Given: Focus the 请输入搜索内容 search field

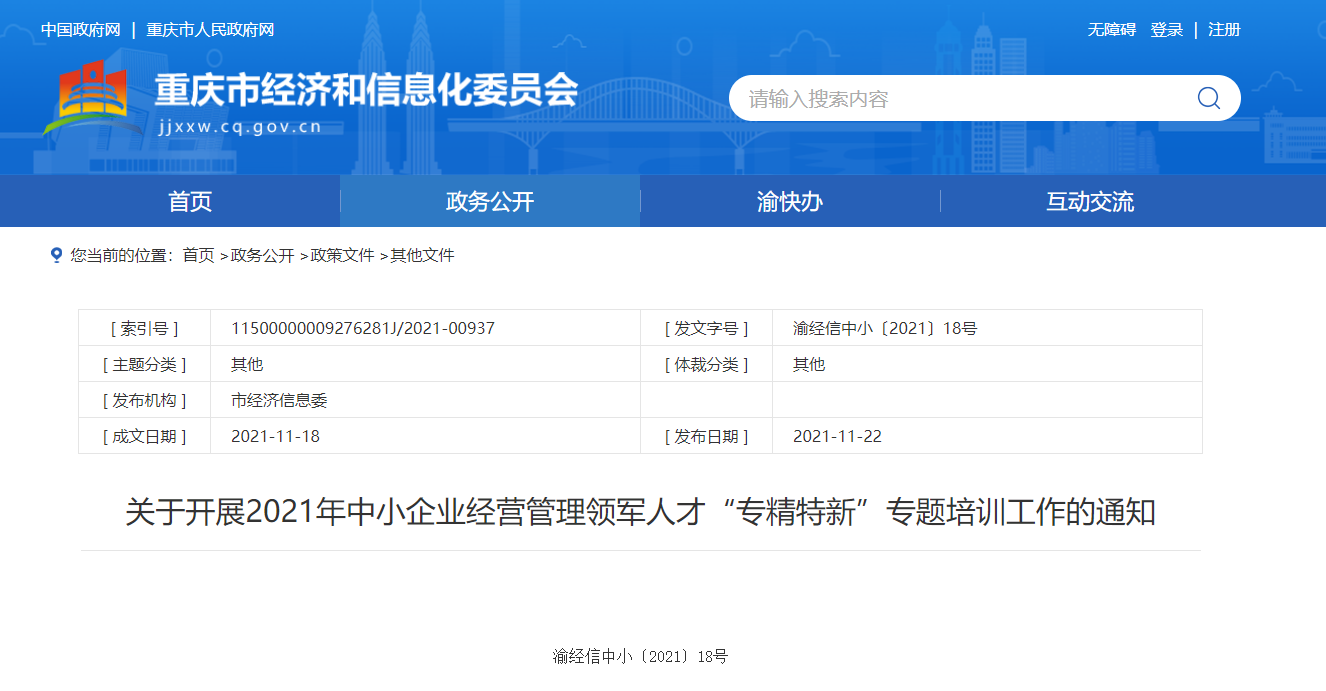Looking at the screenshot, I should (960, 99).
